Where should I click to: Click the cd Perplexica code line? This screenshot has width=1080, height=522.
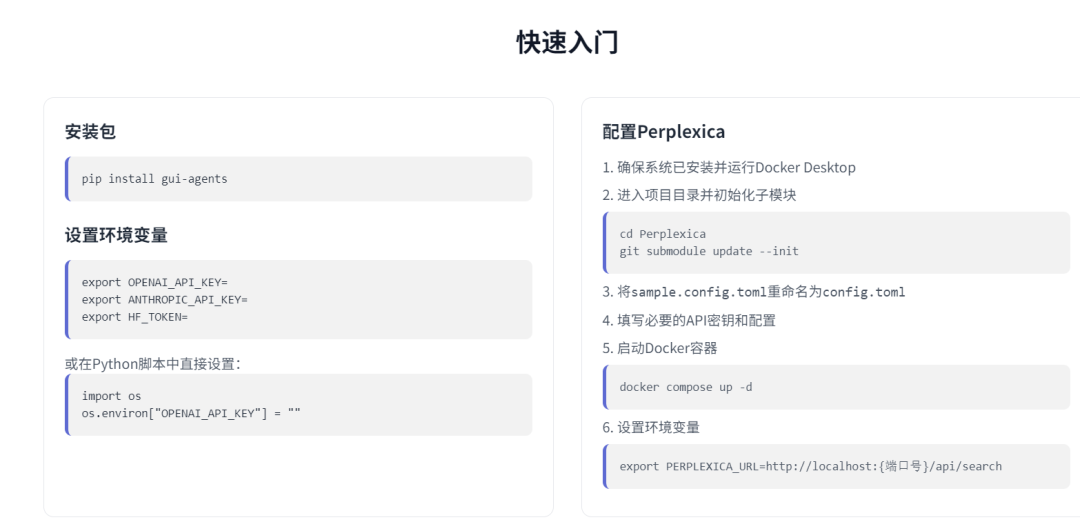(x=663, y=234)
